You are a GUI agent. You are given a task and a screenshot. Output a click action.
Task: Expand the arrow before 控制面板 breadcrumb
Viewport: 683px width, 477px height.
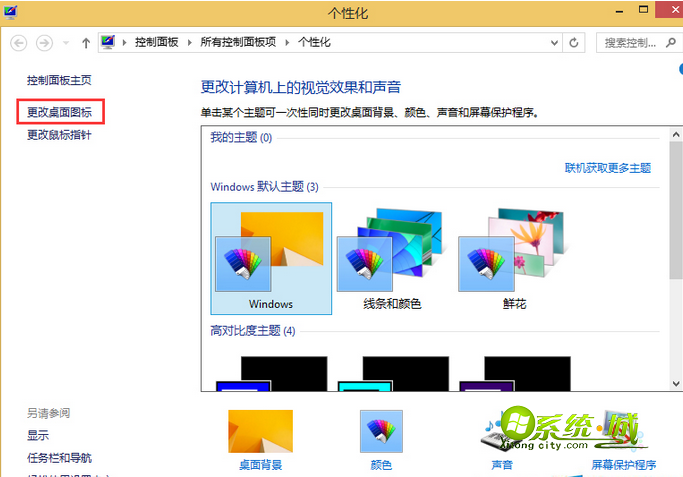click(124, 42)
